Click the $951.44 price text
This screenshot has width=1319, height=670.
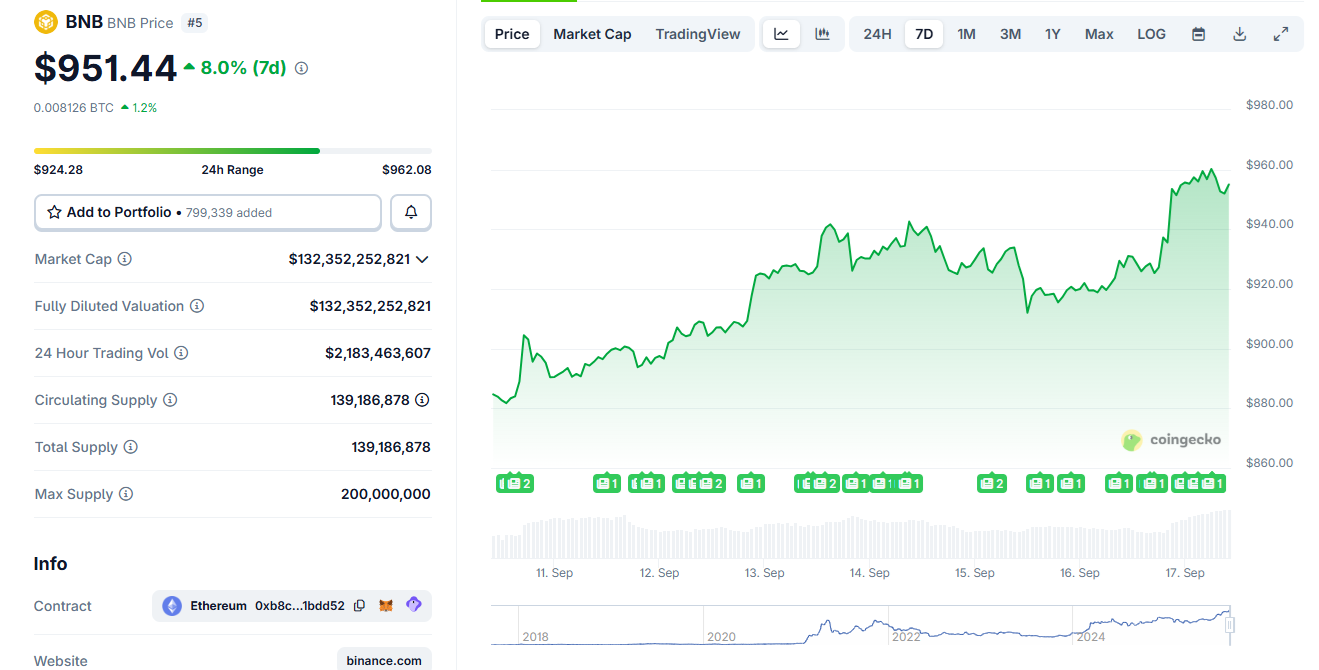pyautogui.click(x=105, y=68)
